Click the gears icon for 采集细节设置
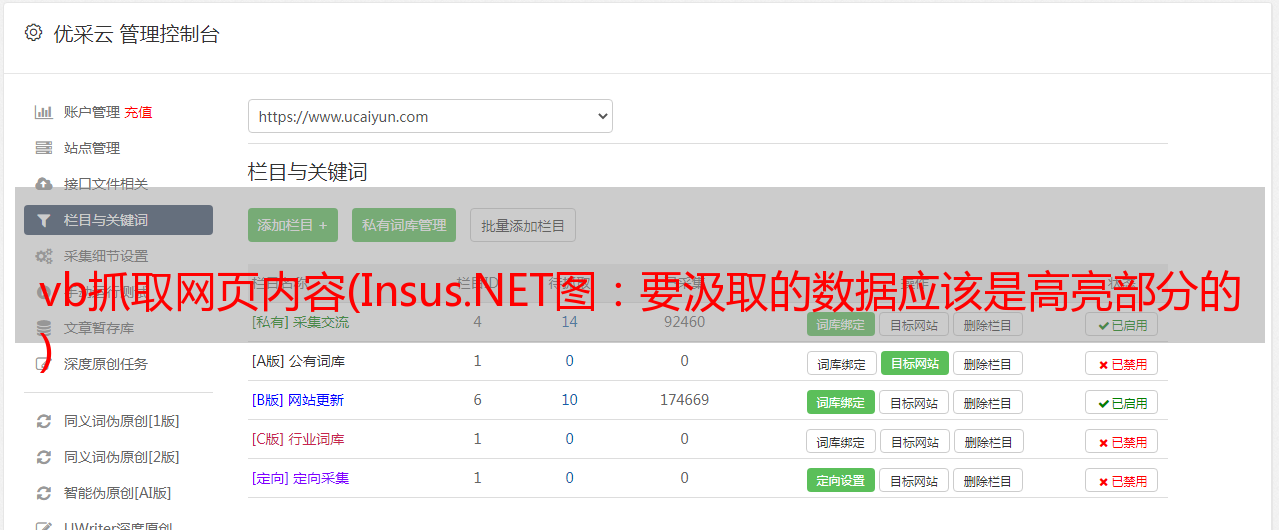This screenshot has height=530, width=1279. [44, 256]
